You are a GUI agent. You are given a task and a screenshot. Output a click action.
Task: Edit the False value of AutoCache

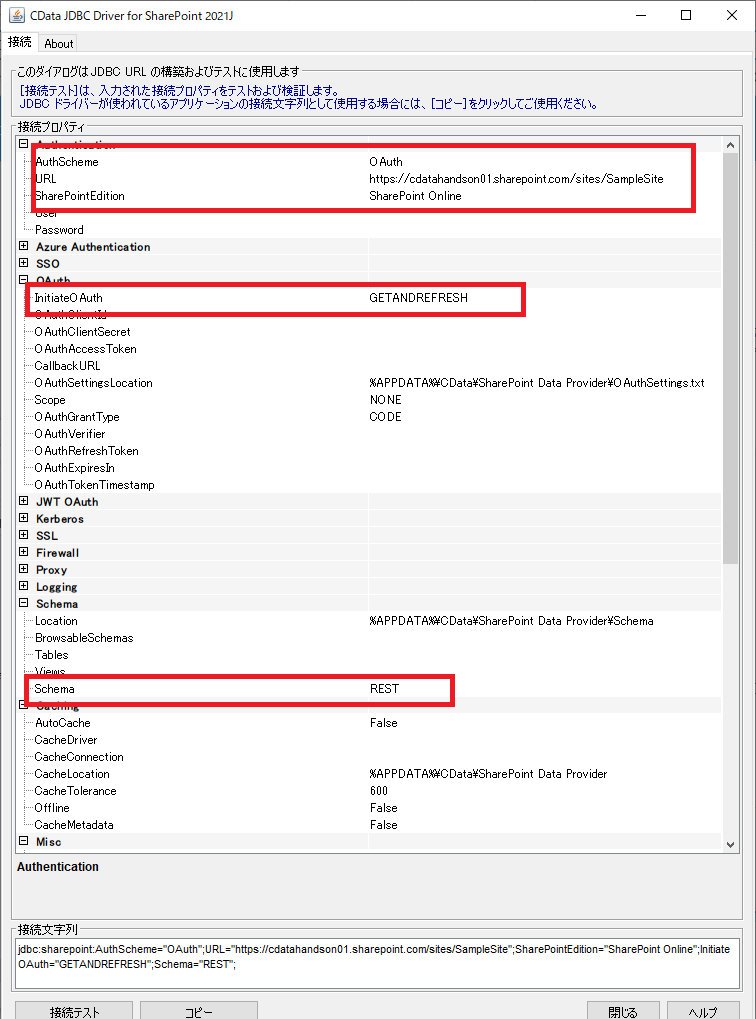(x=384, y=723)
